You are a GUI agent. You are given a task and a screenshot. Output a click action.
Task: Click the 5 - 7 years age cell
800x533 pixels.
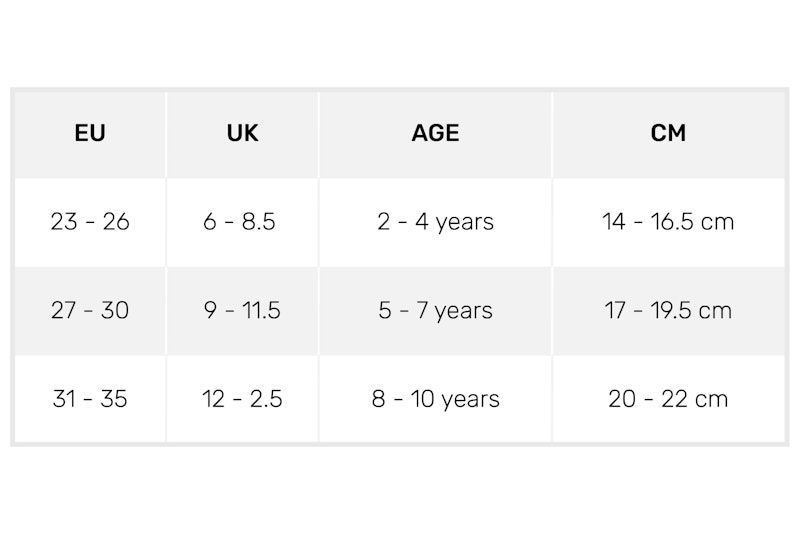435,311
